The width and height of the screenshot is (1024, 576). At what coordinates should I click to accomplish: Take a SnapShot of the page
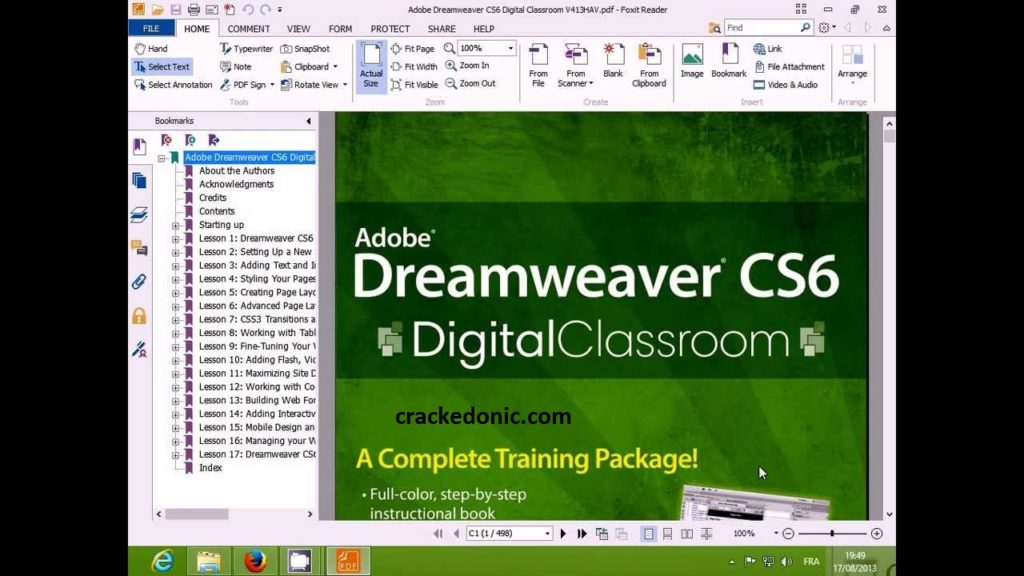click(305, 48)
